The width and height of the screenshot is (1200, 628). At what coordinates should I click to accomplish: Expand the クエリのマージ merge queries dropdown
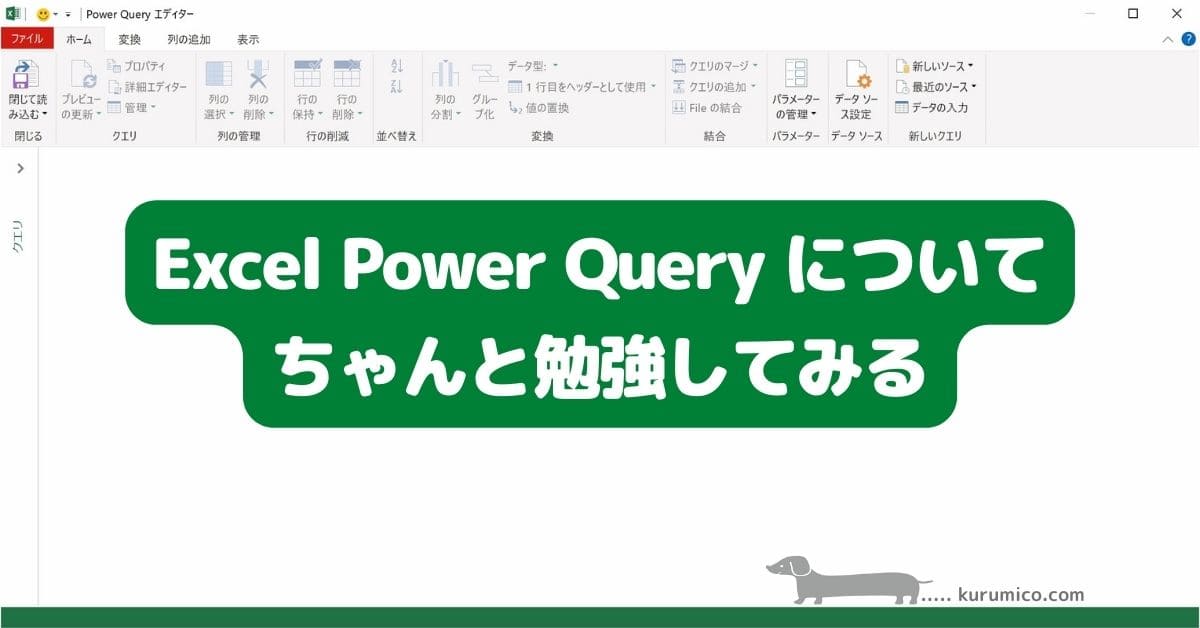pos(755,66)
